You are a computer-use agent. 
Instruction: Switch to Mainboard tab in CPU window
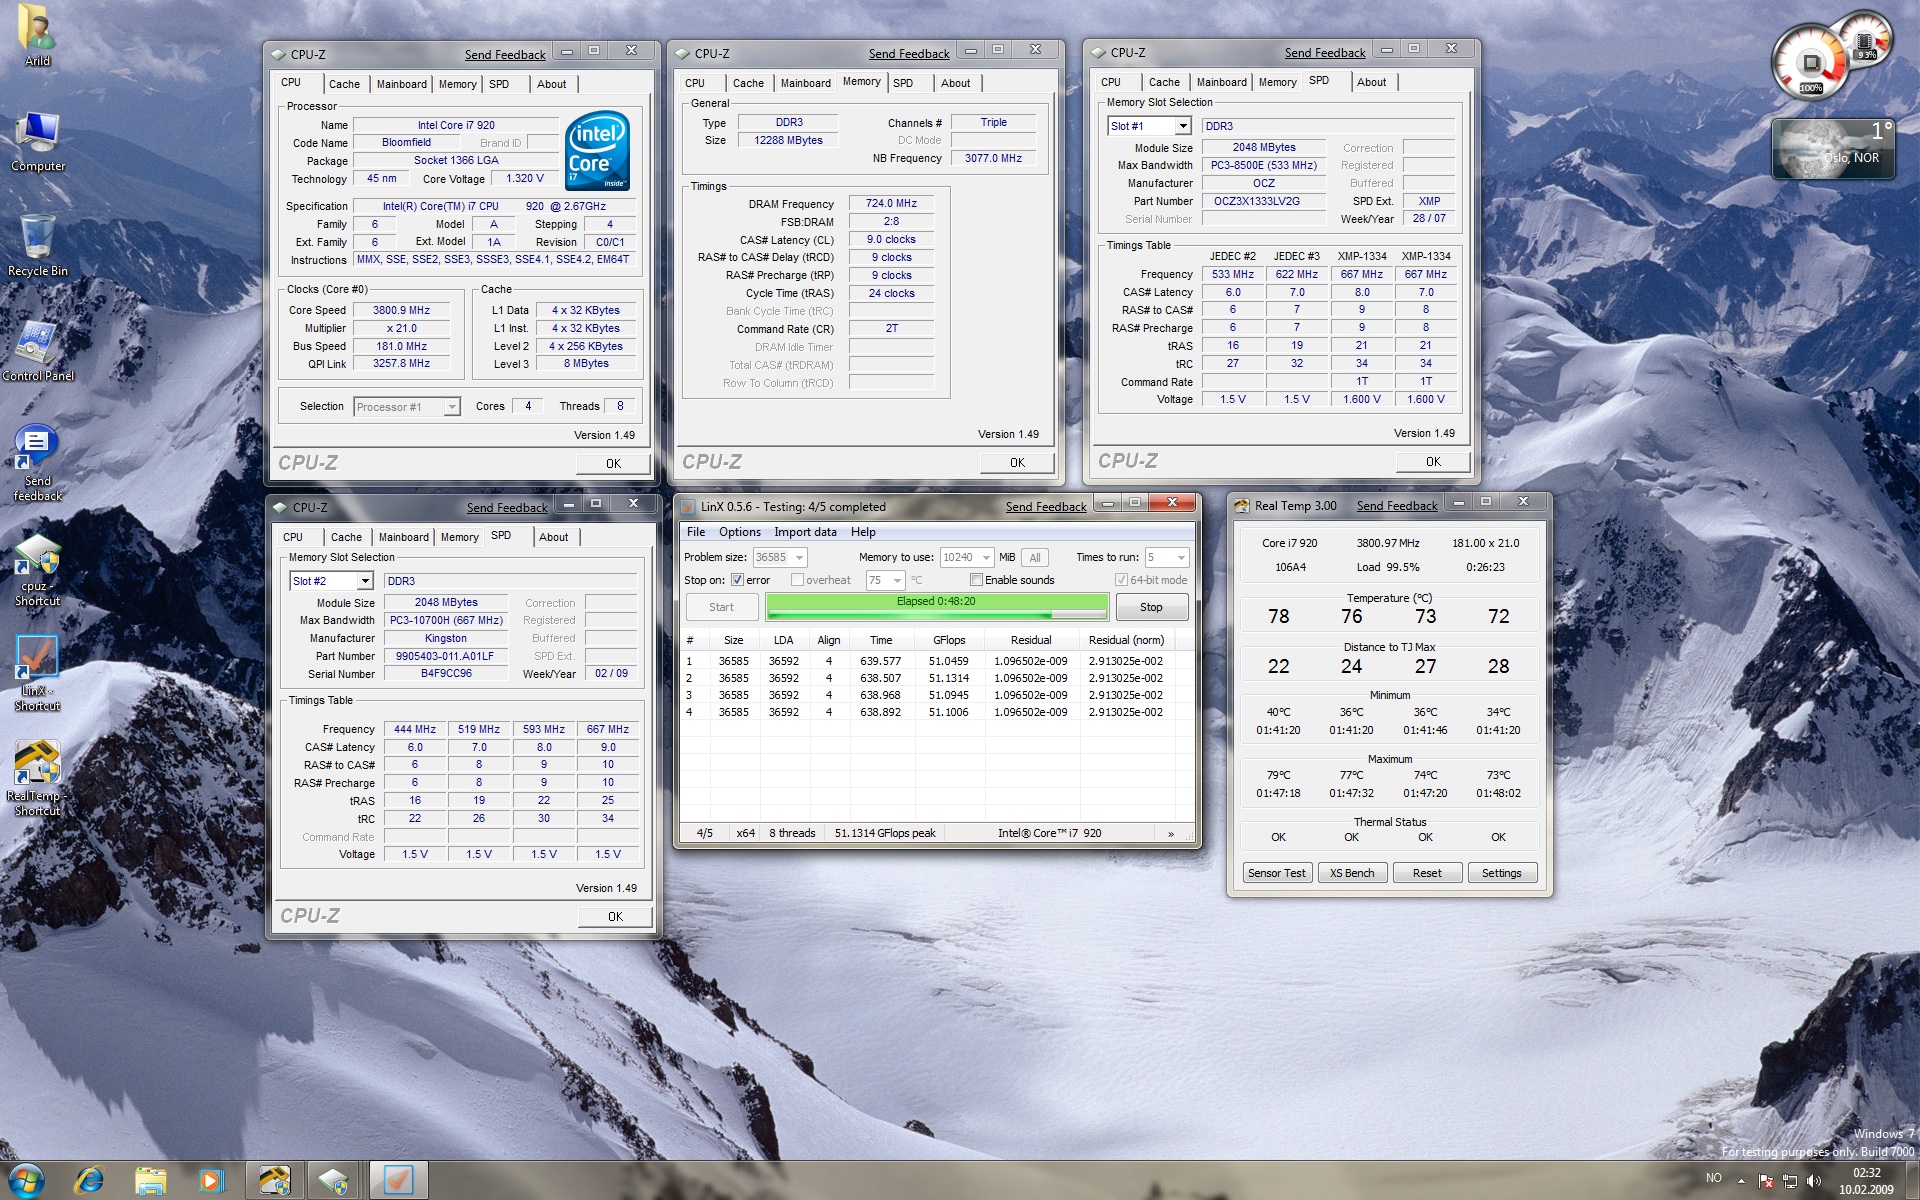(x=402, y=84)
